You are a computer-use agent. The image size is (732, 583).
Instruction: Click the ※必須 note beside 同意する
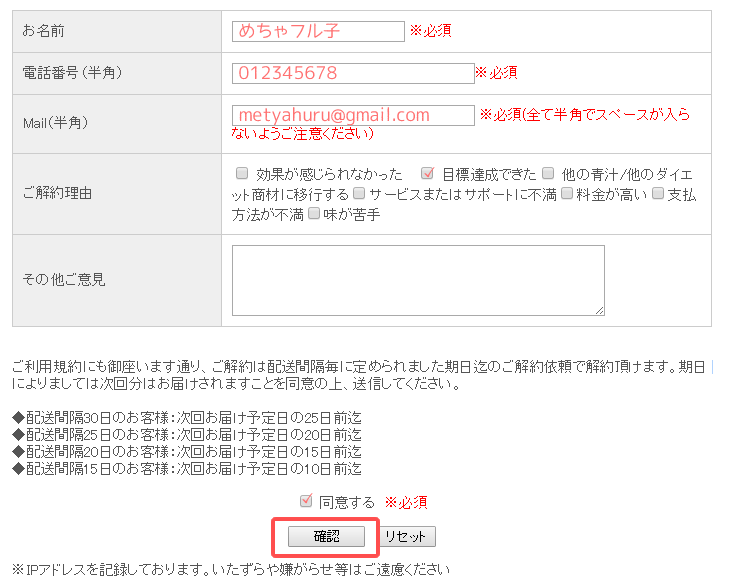tap(406, 502)
